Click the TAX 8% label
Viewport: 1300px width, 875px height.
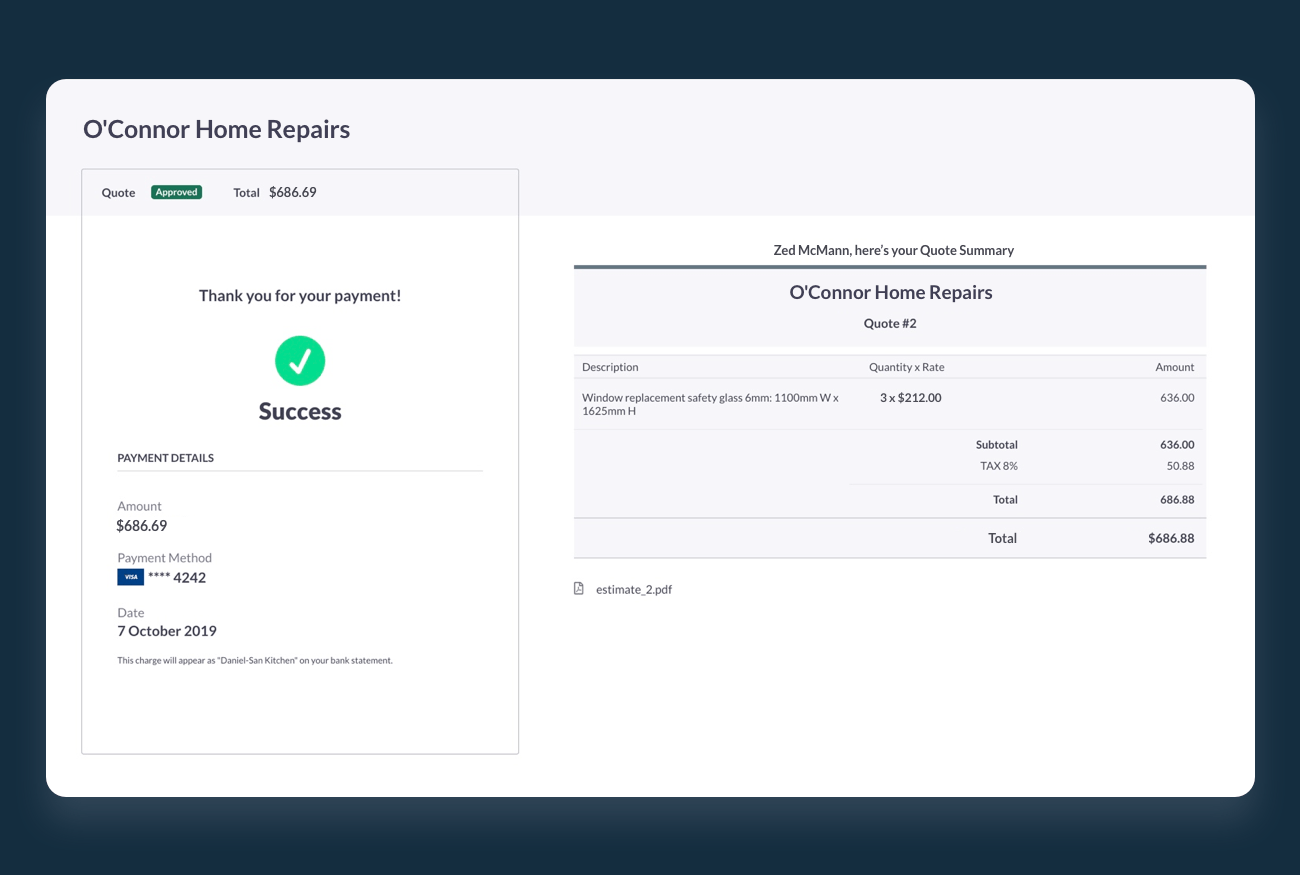[999, 466]
